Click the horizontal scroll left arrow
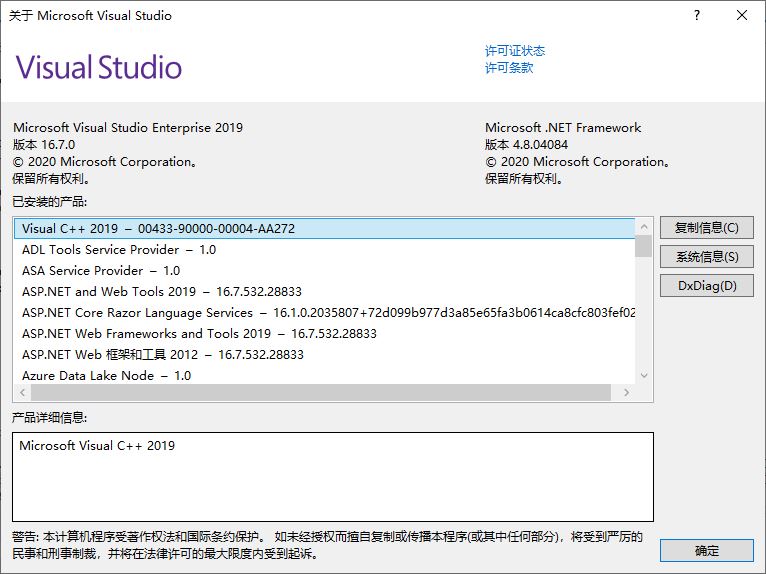 22,392
